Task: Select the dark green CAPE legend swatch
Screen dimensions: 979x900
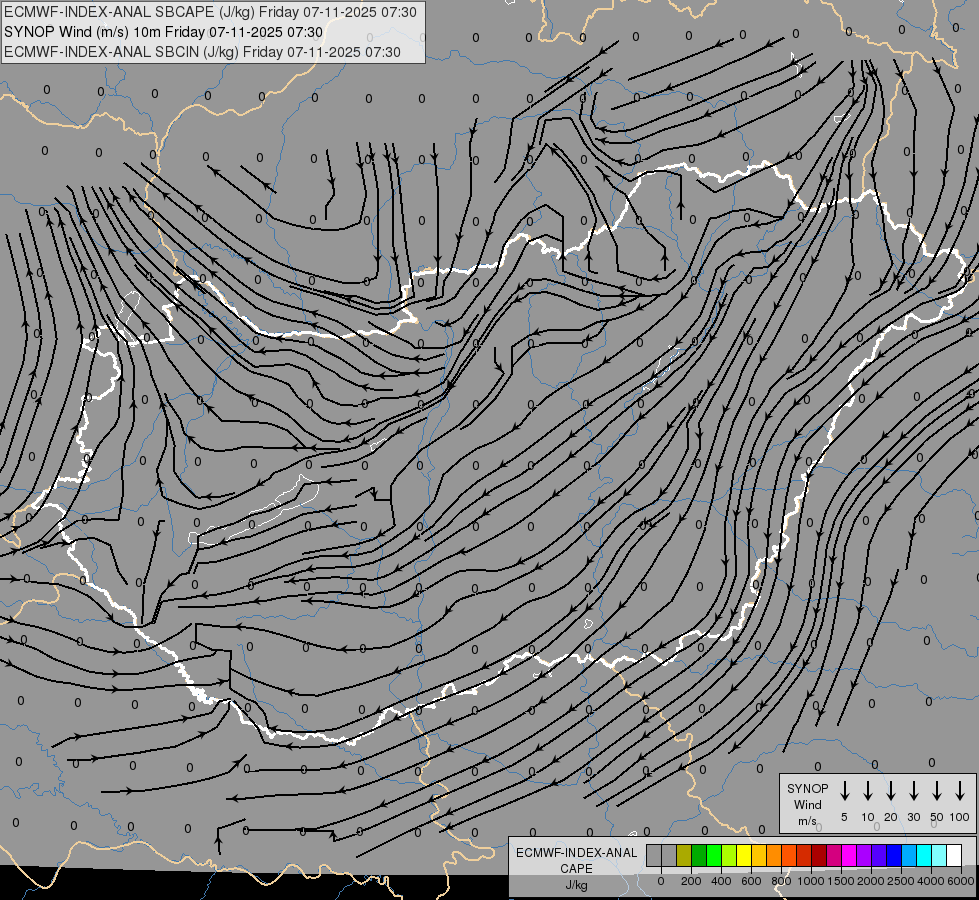Action: pyautogui.click(x=699, y=855)
